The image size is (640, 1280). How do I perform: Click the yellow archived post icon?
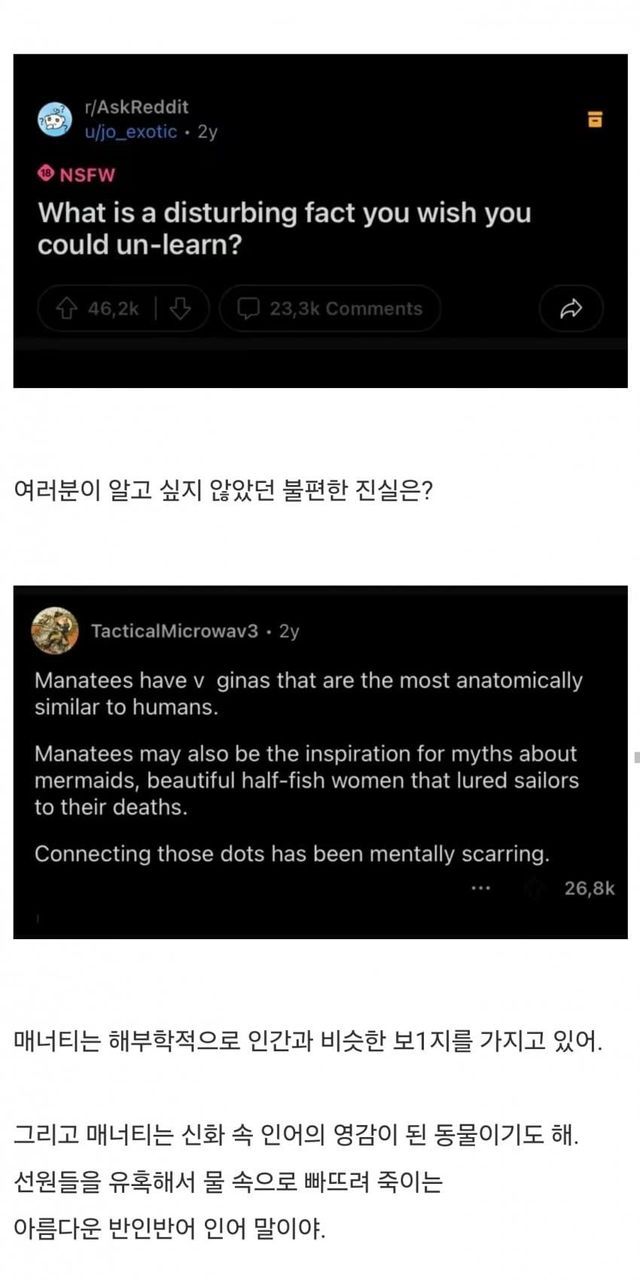(595, 120)
